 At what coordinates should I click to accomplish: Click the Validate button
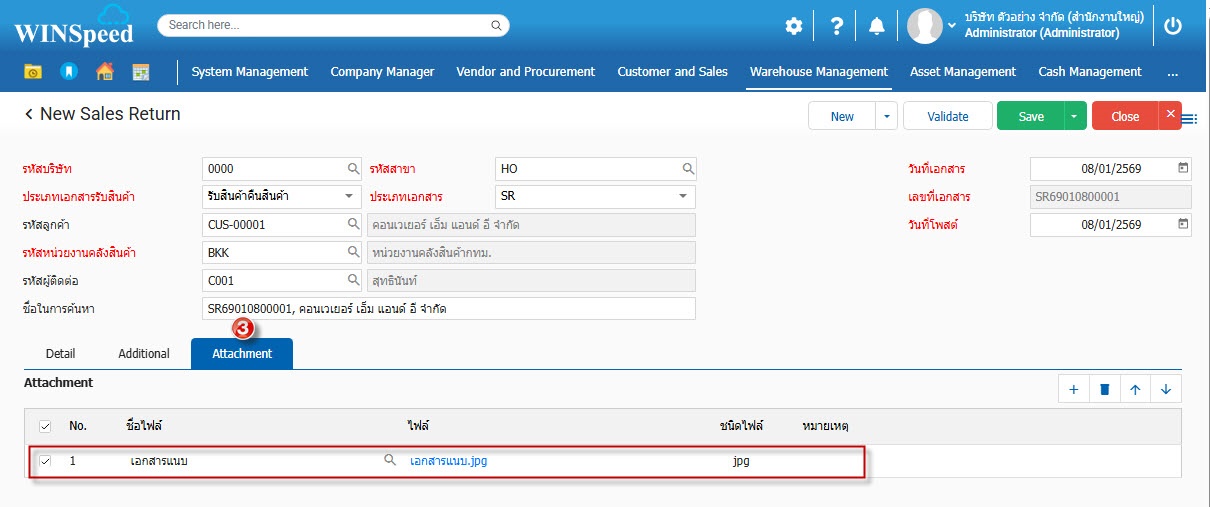pos(947,117)
